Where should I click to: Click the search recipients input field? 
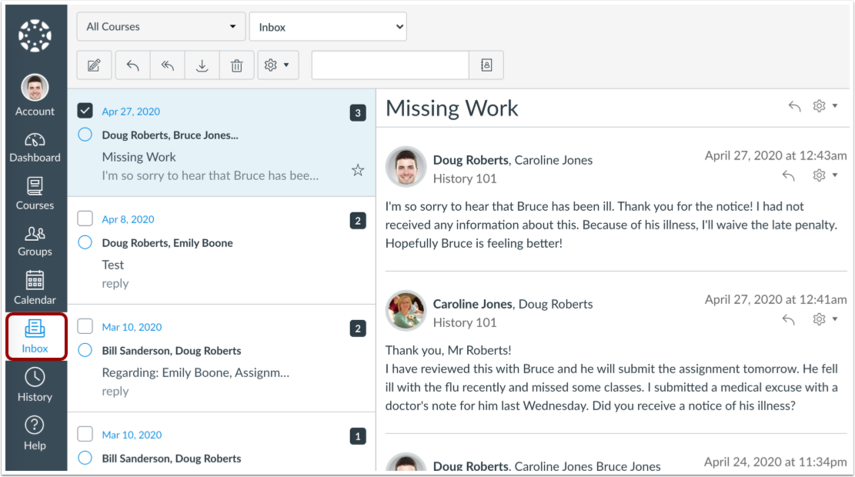[x=390, y=65]
